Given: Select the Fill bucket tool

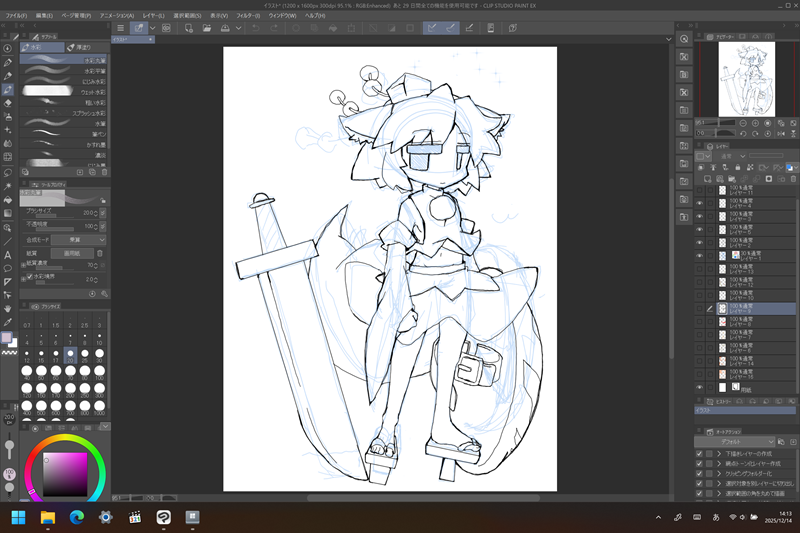Looking at the screenshot, I should (x=8, y=200).
